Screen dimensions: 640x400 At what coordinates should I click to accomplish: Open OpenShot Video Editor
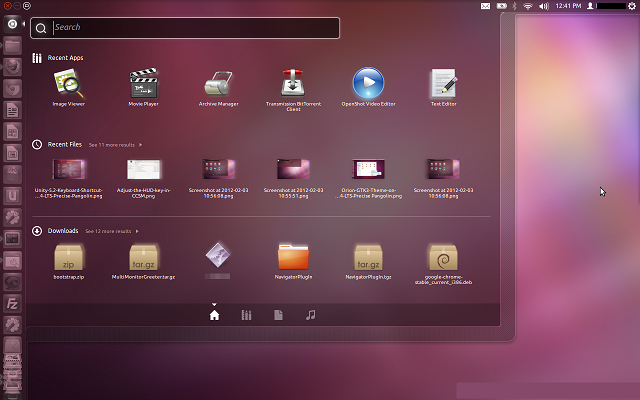point(368,84)
